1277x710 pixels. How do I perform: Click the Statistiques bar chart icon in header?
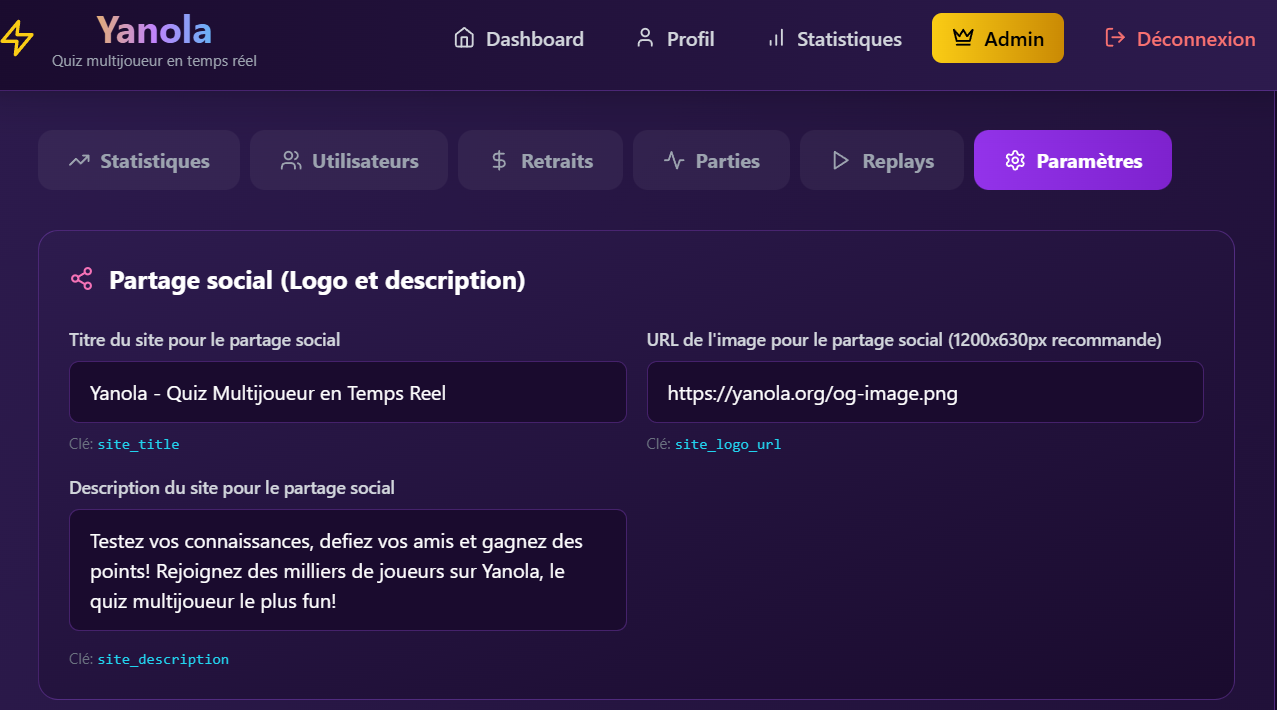(776, 39)
